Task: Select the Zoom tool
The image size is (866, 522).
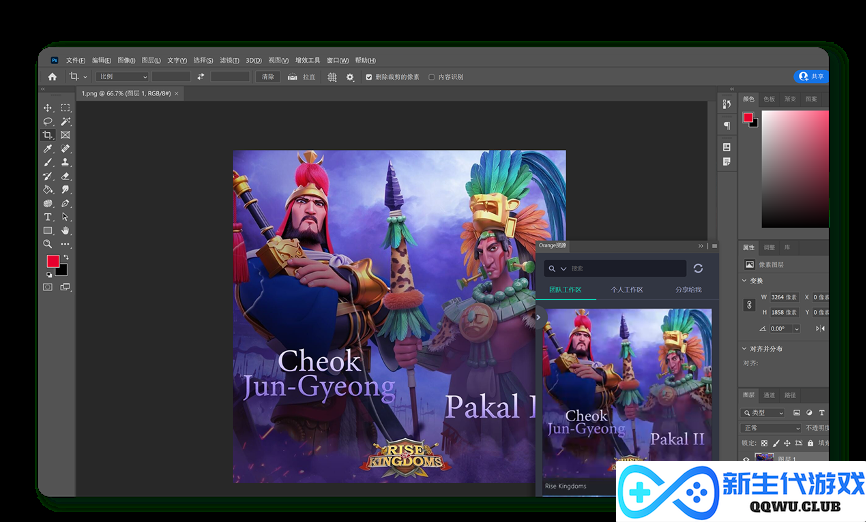Action: coord(48,244)
